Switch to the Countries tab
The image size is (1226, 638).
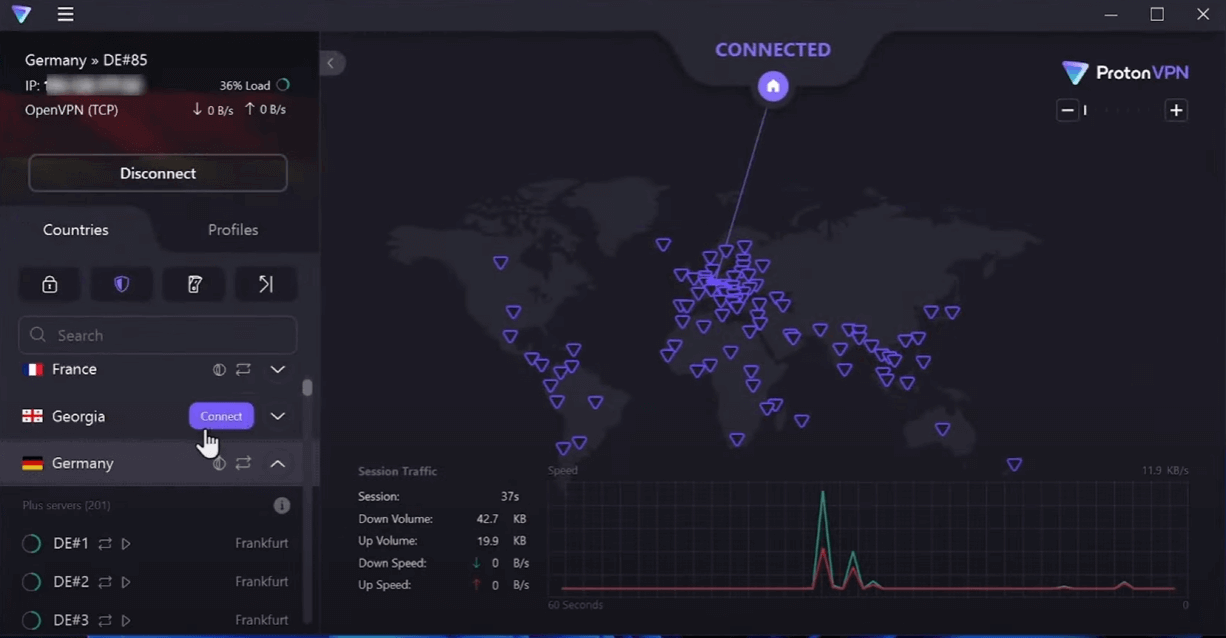pos(75,229)
